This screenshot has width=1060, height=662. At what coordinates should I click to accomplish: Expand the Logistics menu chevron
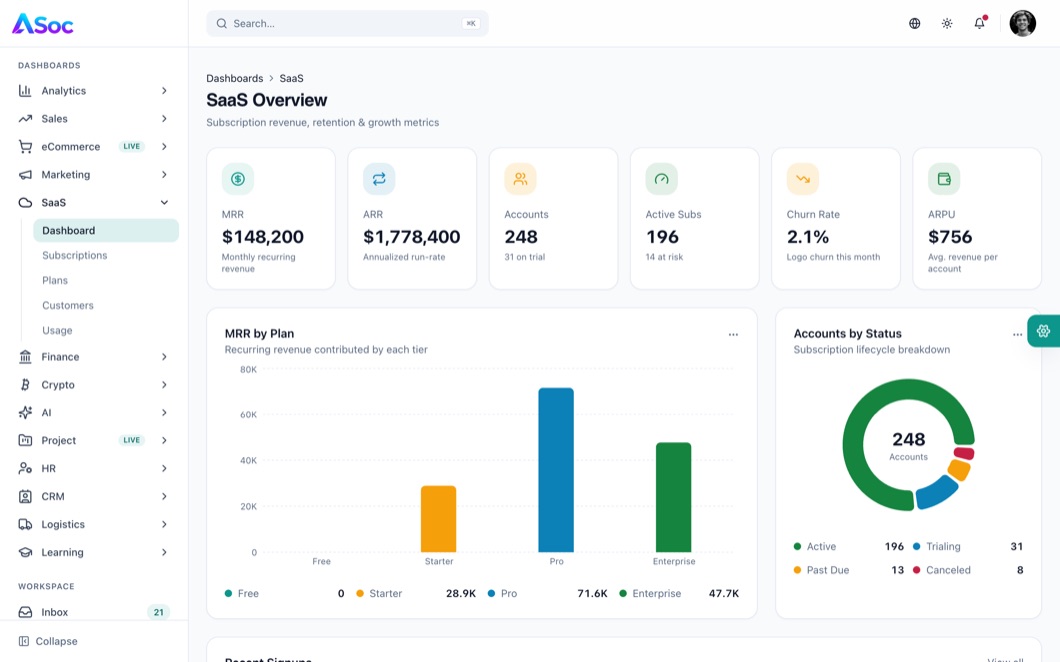(164, 524)
